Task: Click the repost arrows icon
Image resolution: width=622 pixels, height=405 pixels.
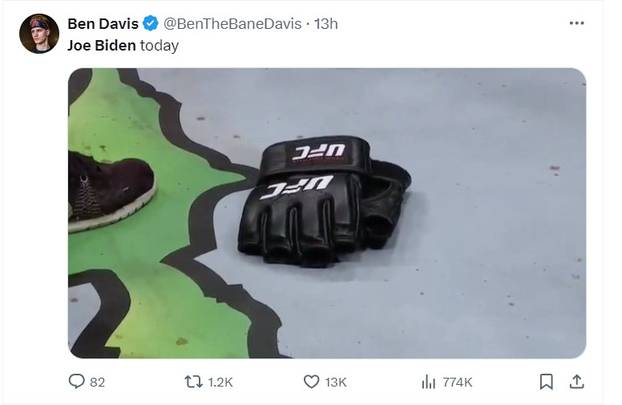Action: (194, 382)
